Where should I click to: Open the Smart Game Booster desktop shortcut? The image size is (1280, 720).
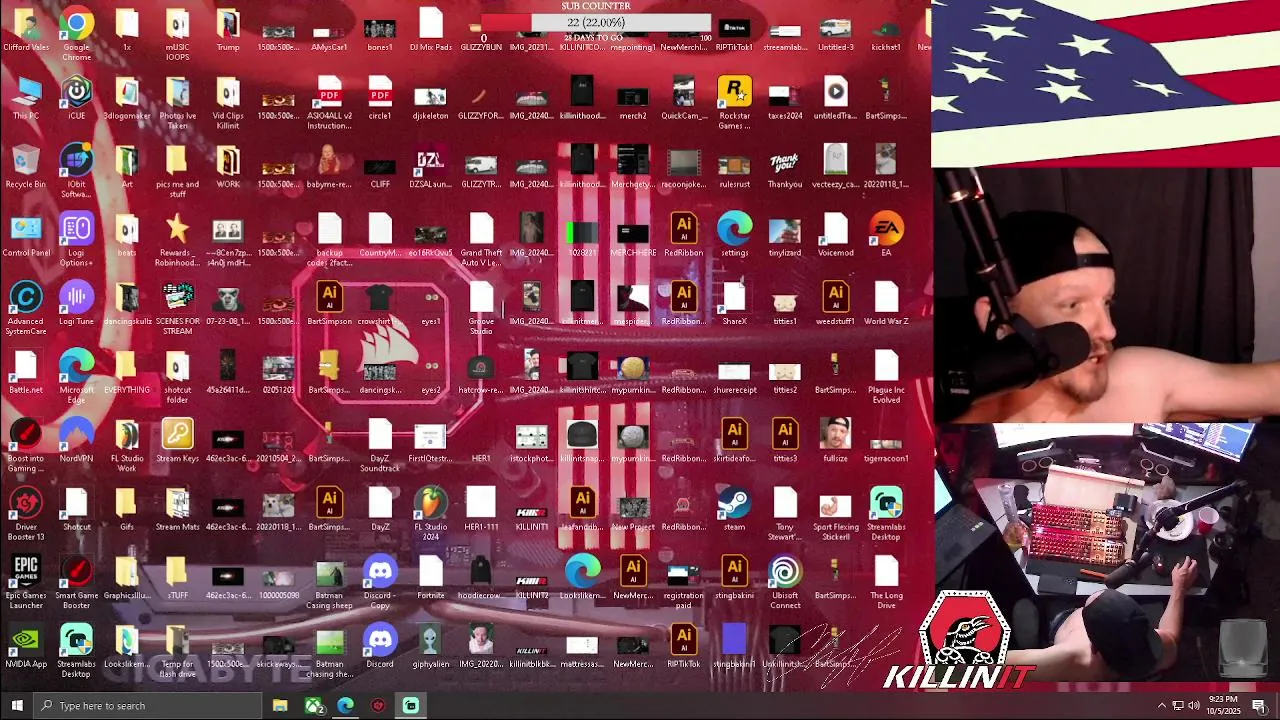pyautogui.click(x=76, y=582)
